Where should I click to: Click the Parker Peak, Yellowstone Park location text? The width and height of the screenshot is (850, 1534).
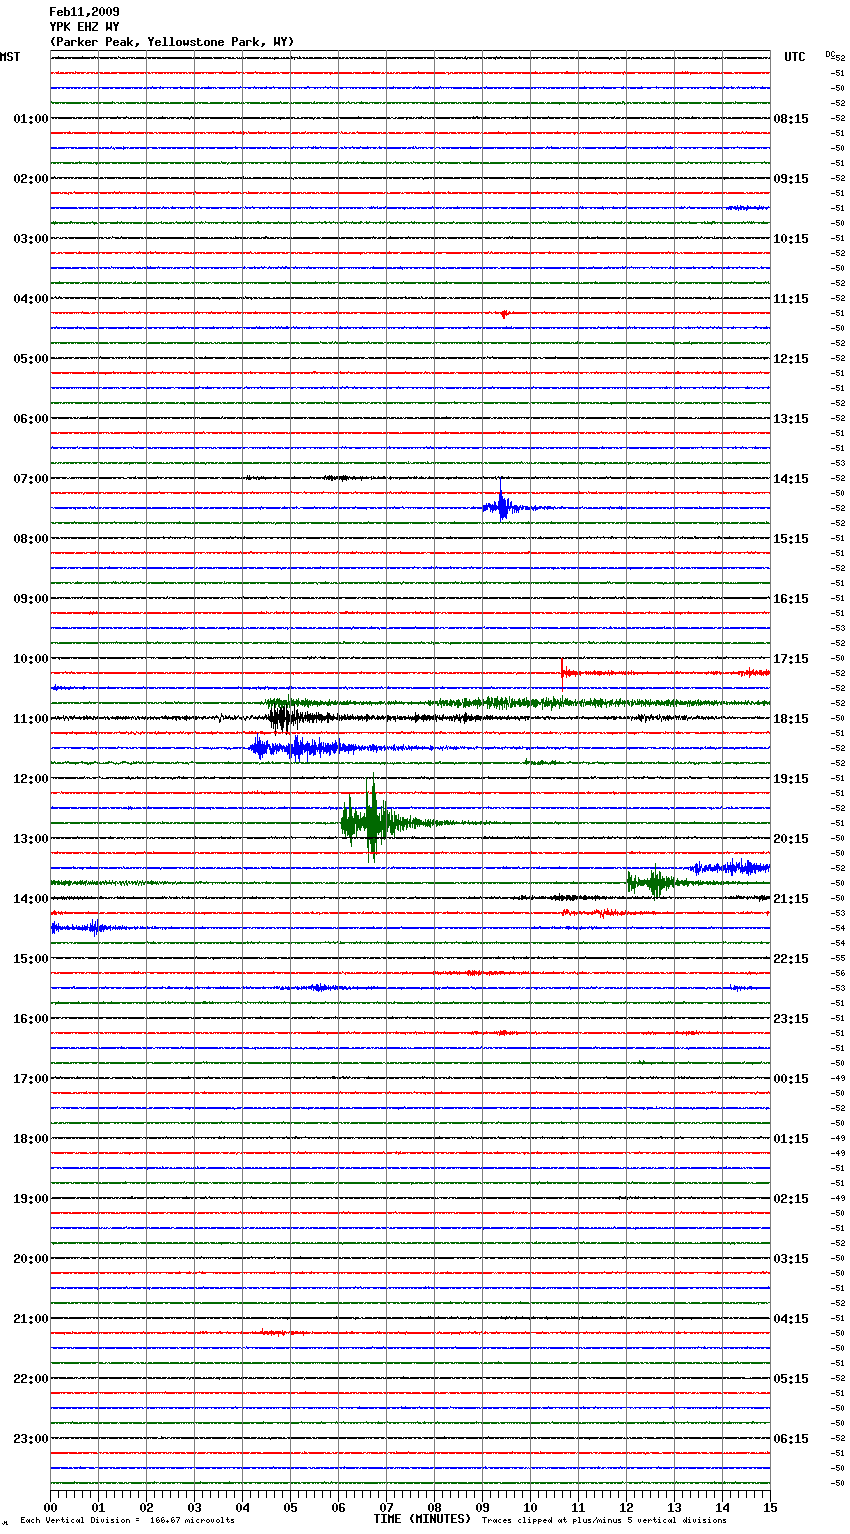point(171,42)
